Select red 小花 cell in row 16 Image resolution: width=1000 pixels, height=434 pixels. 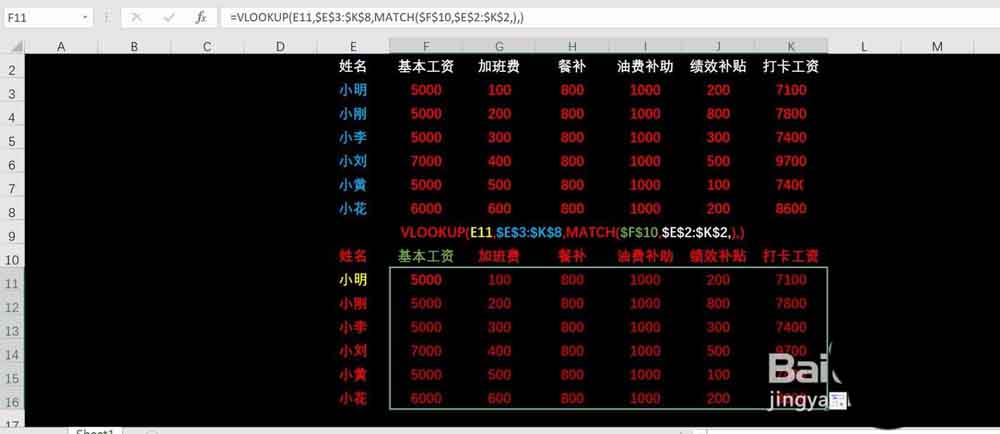click(x=353, y=399)
